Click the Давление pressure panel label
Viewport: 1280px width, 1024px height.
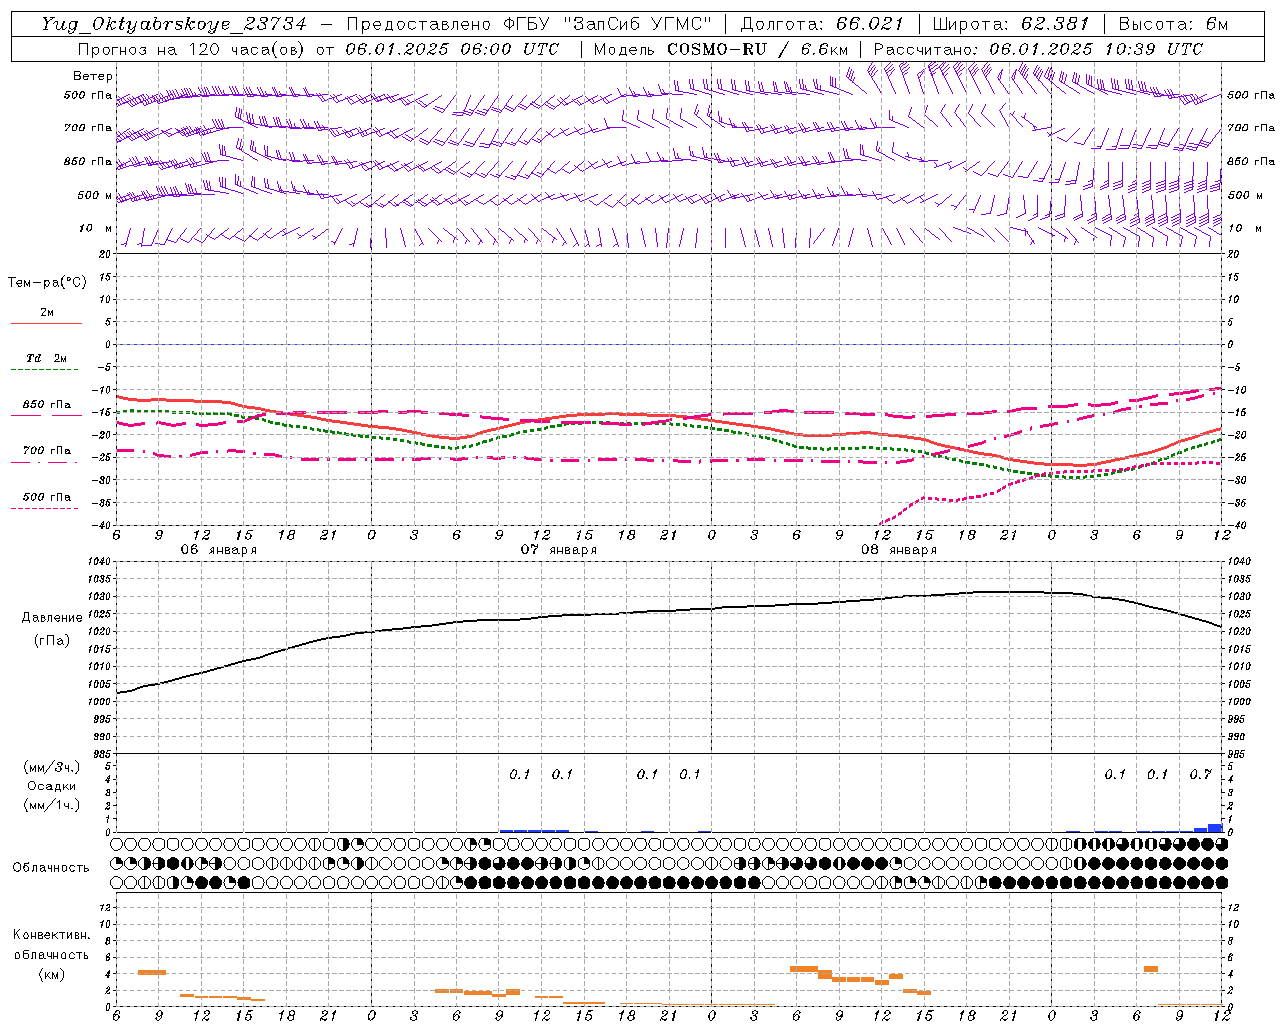click(x=52, y=618)
